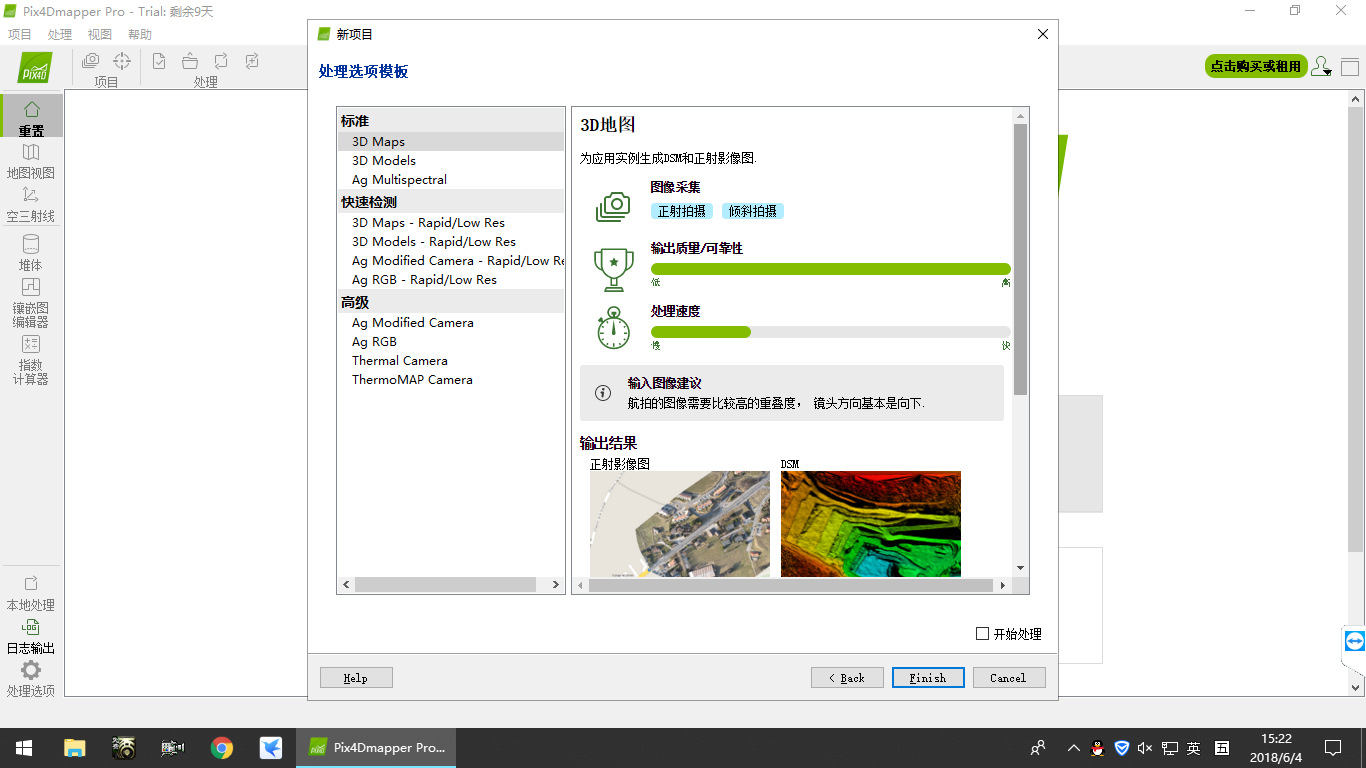
Task: Click the Cancel button
Action: pos(1009,678)
